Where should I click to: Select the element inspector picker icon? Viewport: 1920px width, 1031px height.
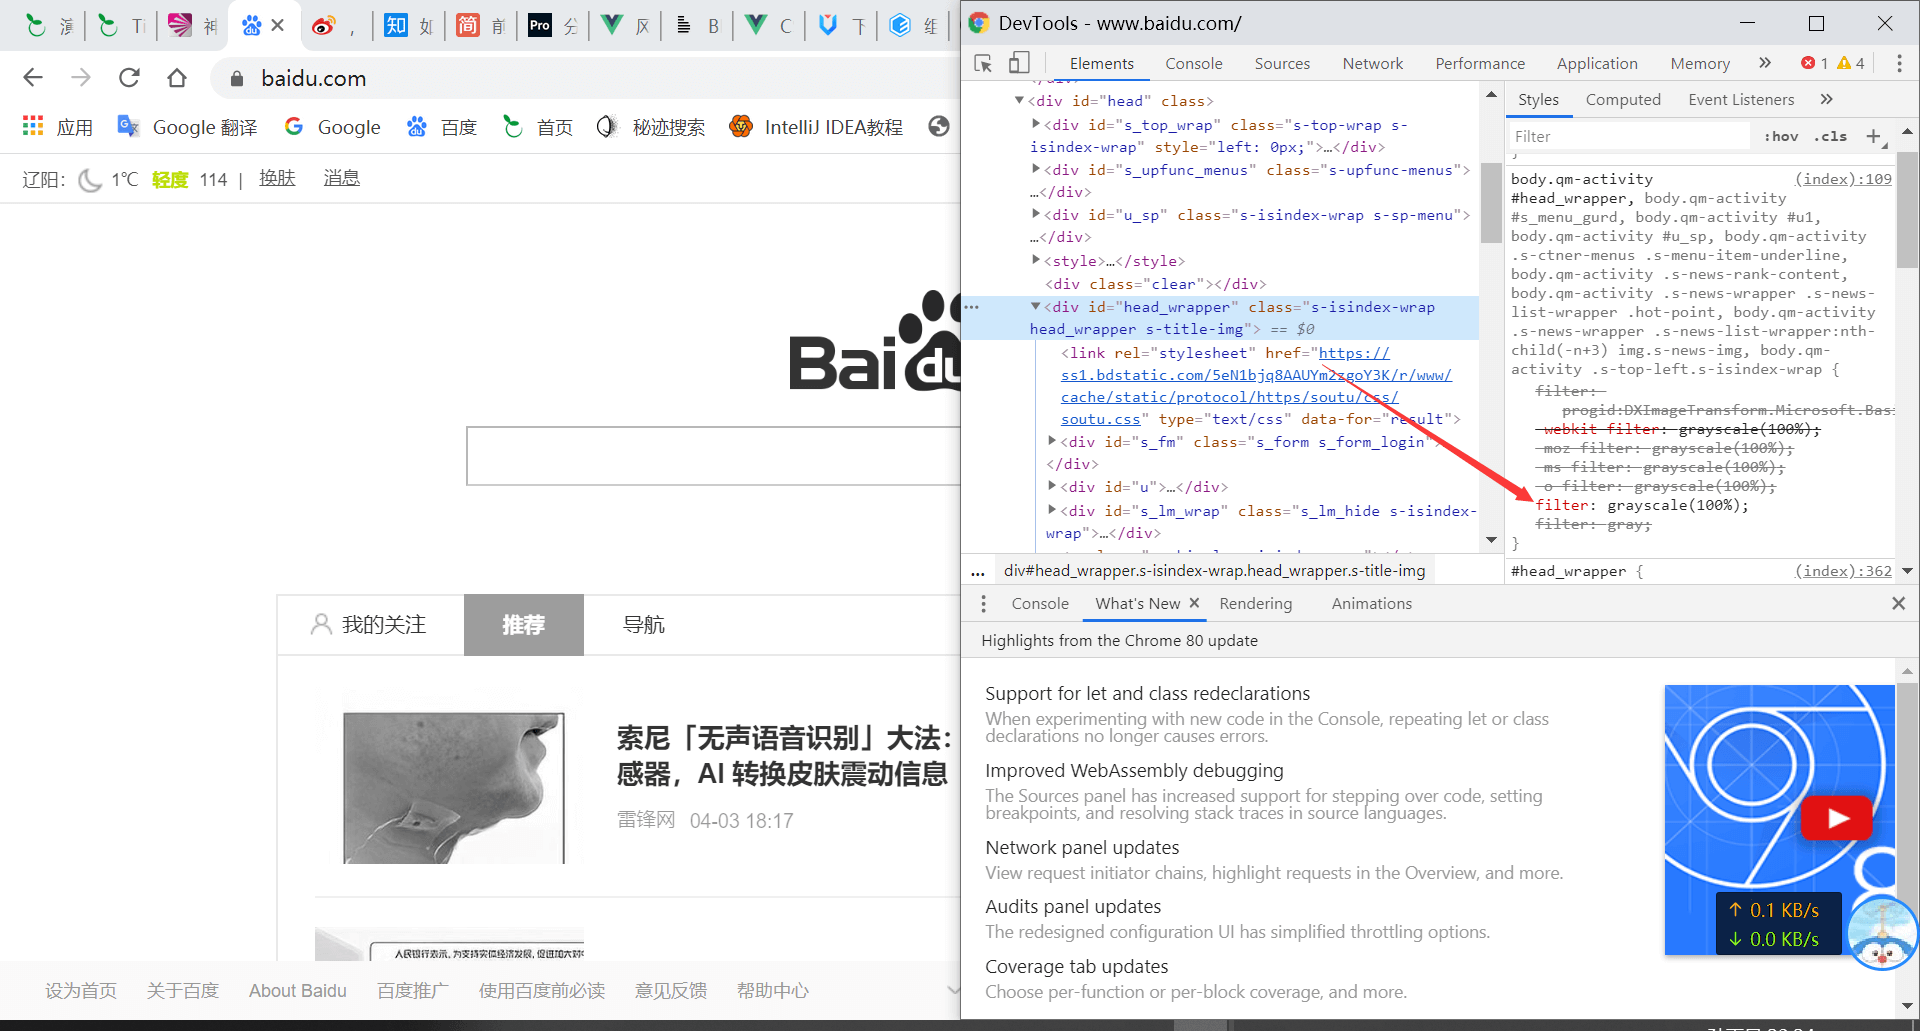pyautogui.click(x=983, y=63)
